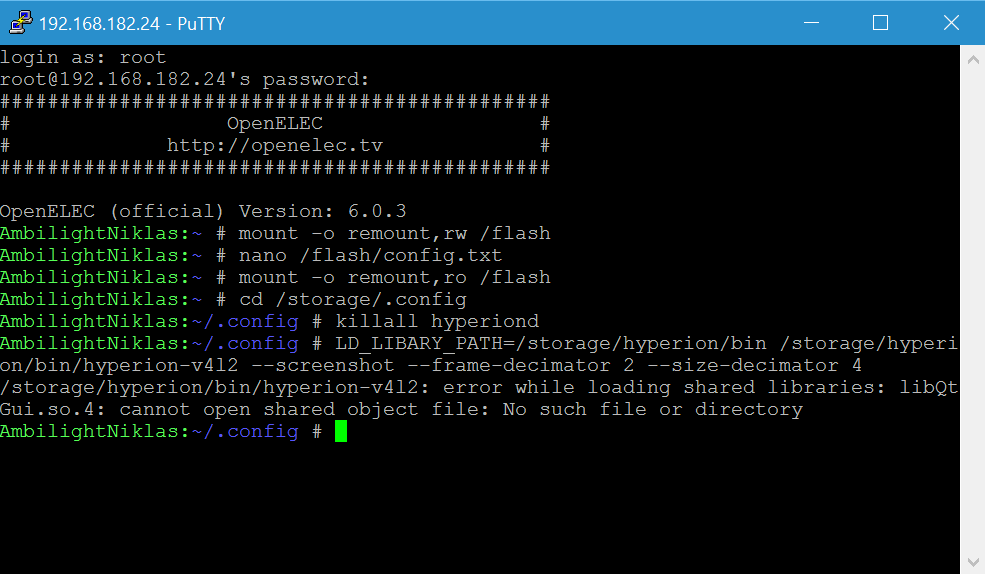Viewport: 985px width, 574px height.
Task: Click the mount remount,ro /flash command
Action: coord(394,278)
